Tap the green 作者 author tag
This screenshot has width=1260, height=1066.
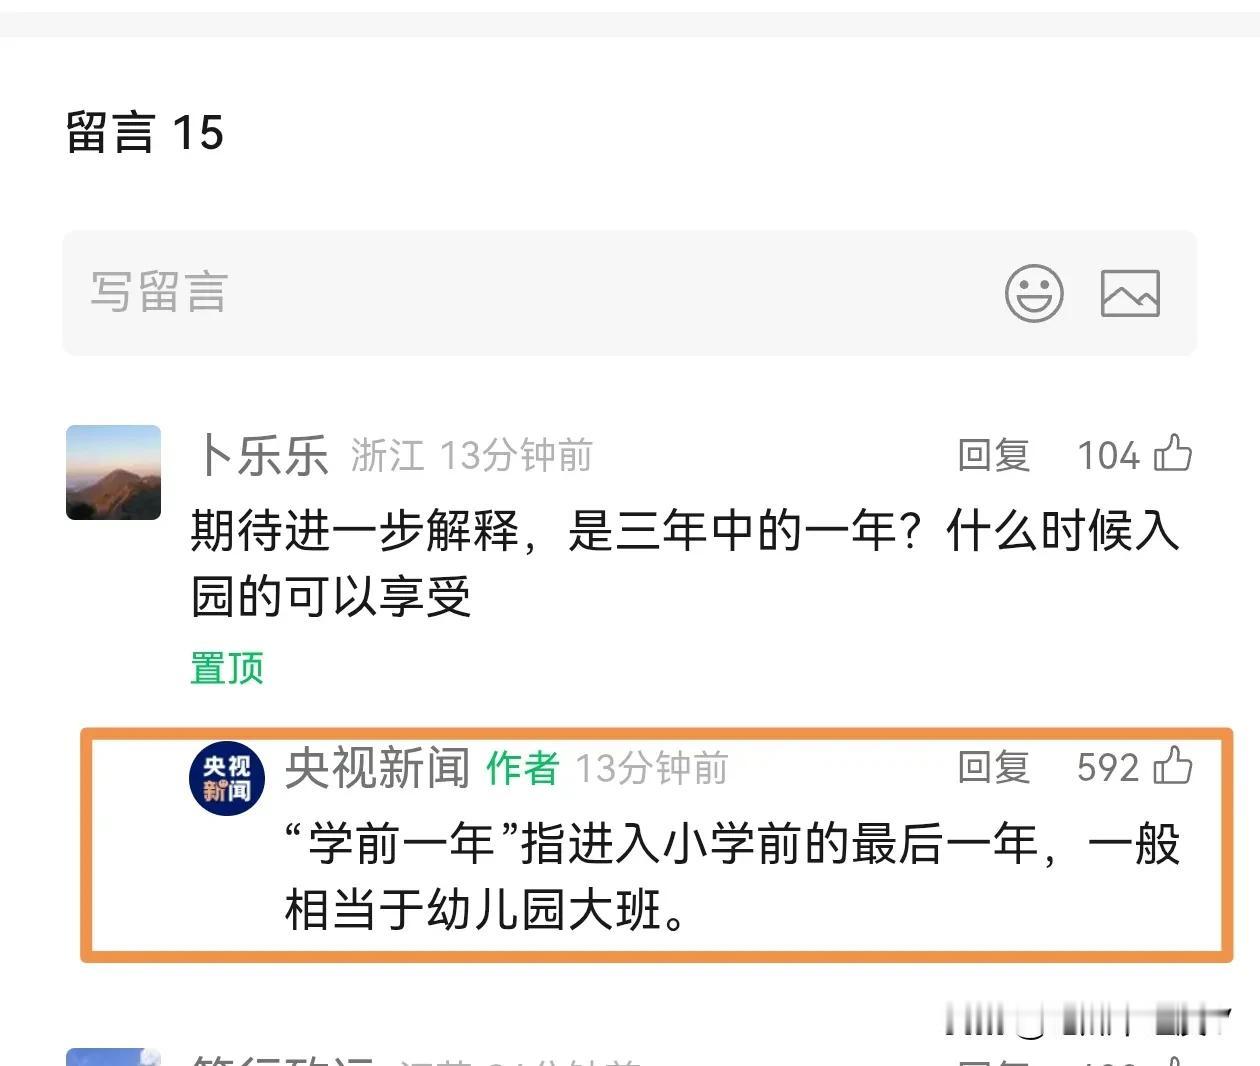click(522, 768)
